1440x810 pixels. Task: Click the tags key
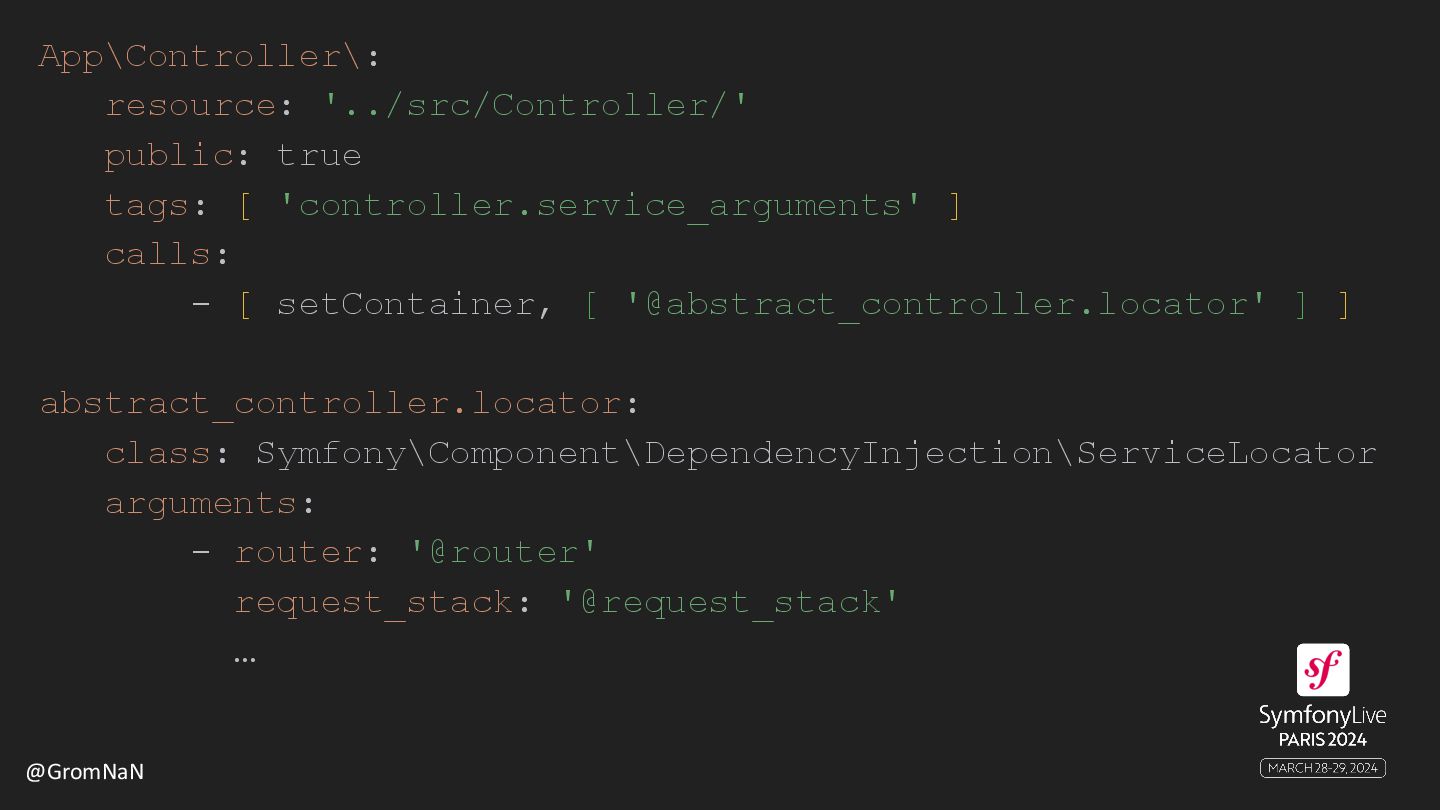[148, 205]
